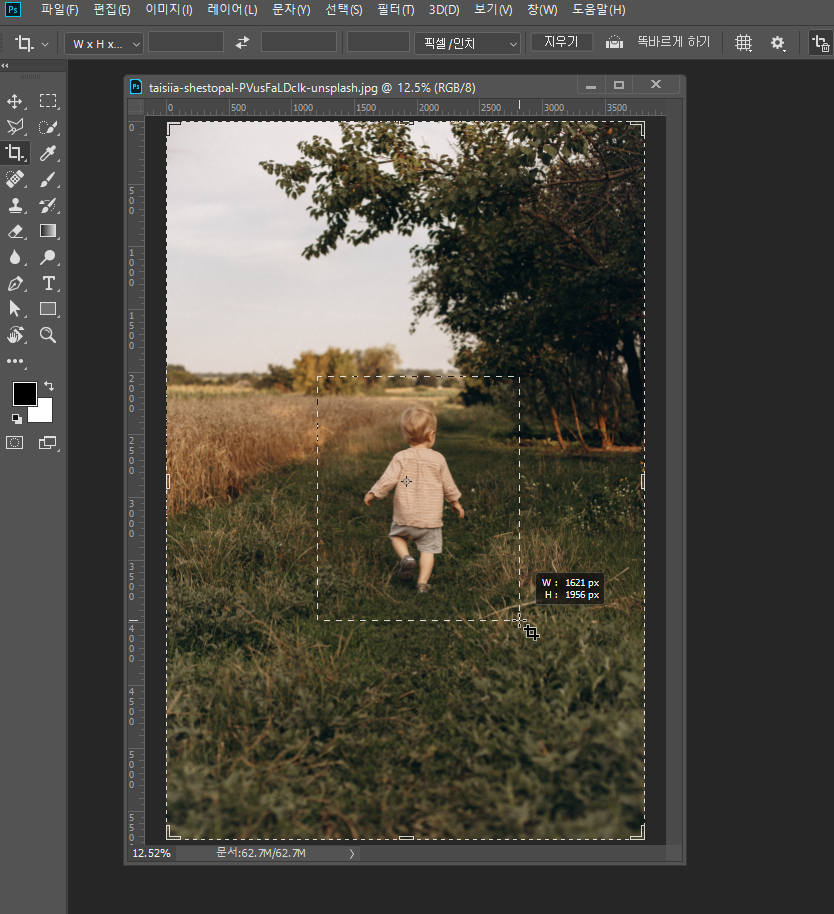Select the Healing Brush tool
The height and width of the screenshot is (914, 834).
click(x=15, y=179)
